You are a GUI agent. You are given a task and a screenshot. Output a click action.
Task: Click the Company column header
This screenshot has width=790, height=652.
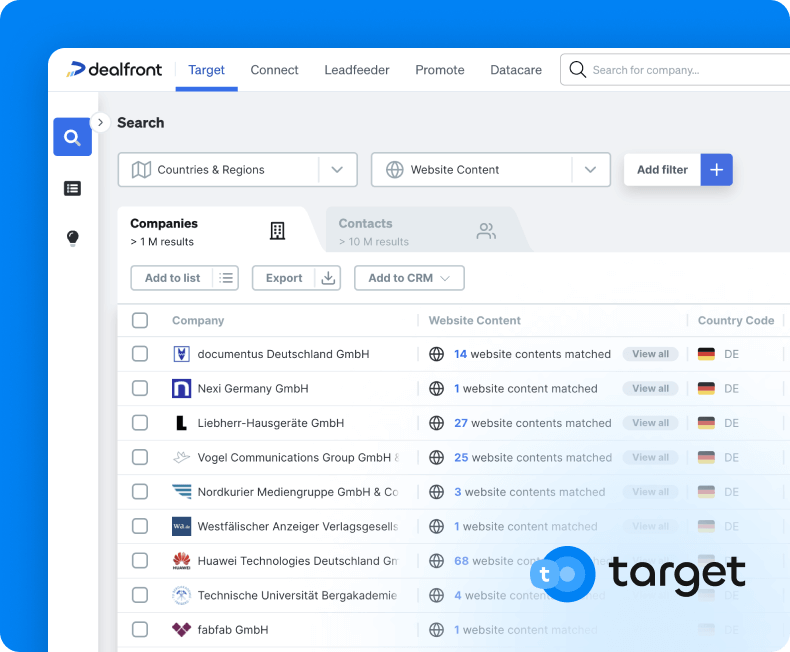198,320
